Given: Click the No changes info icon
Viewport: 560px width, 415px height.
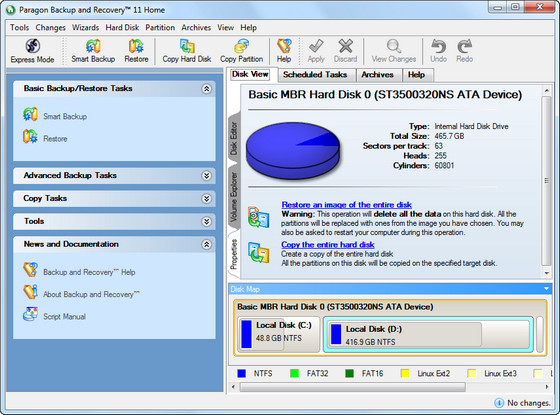Looking at the screenshot, I should pos(499,403).
